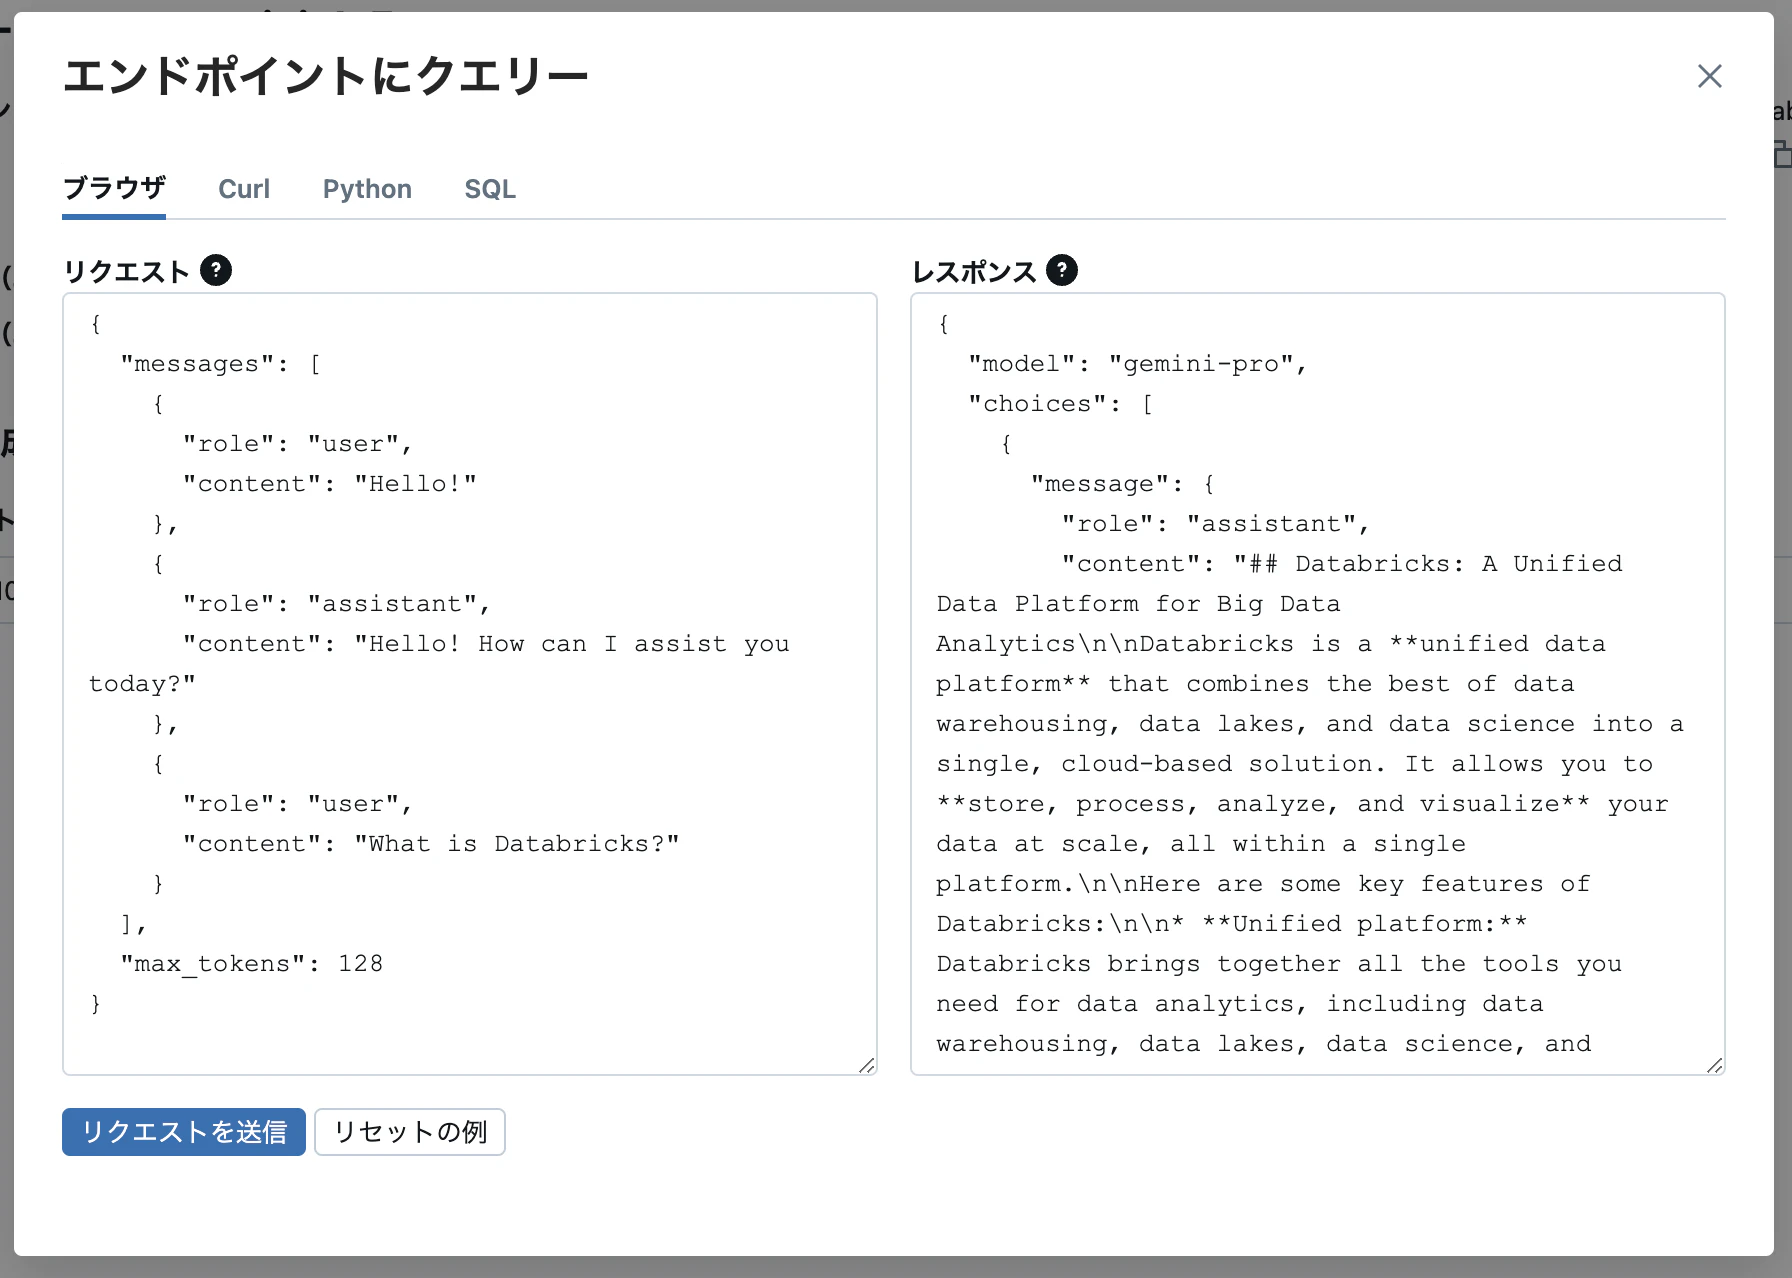Switch to the ブラウザ tab

(x=114, y=188)
